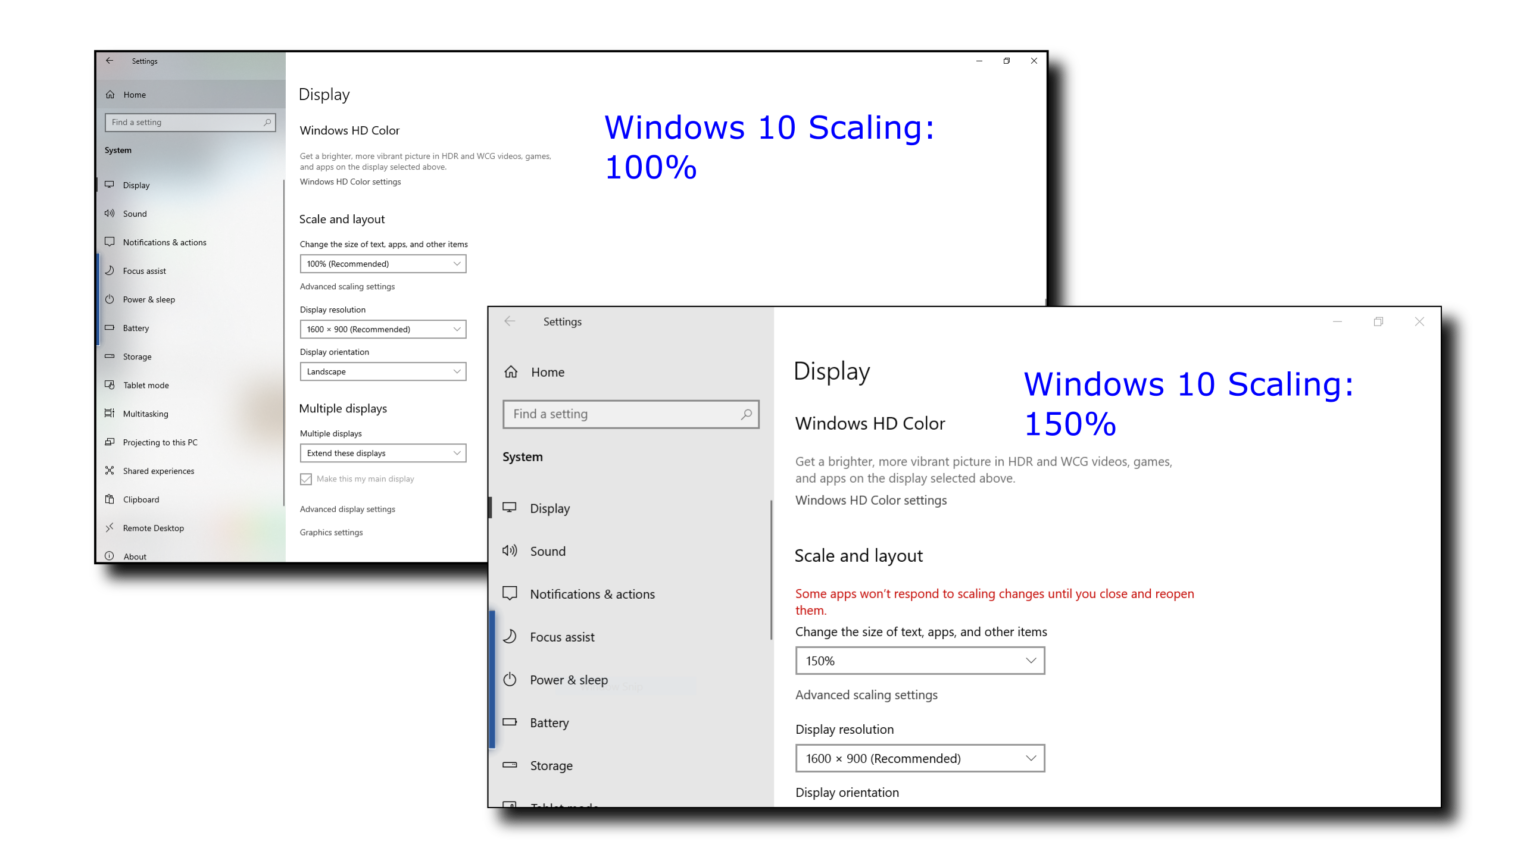The height and width of the screenshot is (857, 1536).
Task: Select Power & sleep in the sidebar
Action: click(569, 679)
